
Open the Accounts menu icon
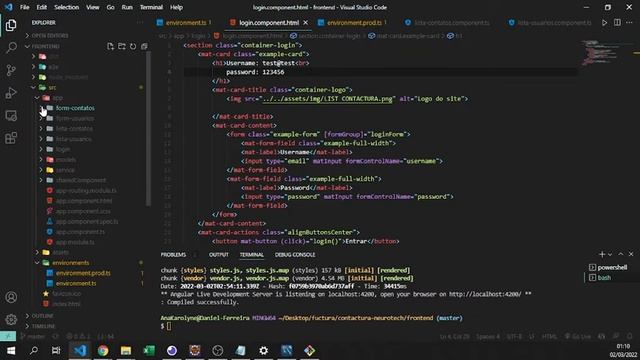pos(11,297)
